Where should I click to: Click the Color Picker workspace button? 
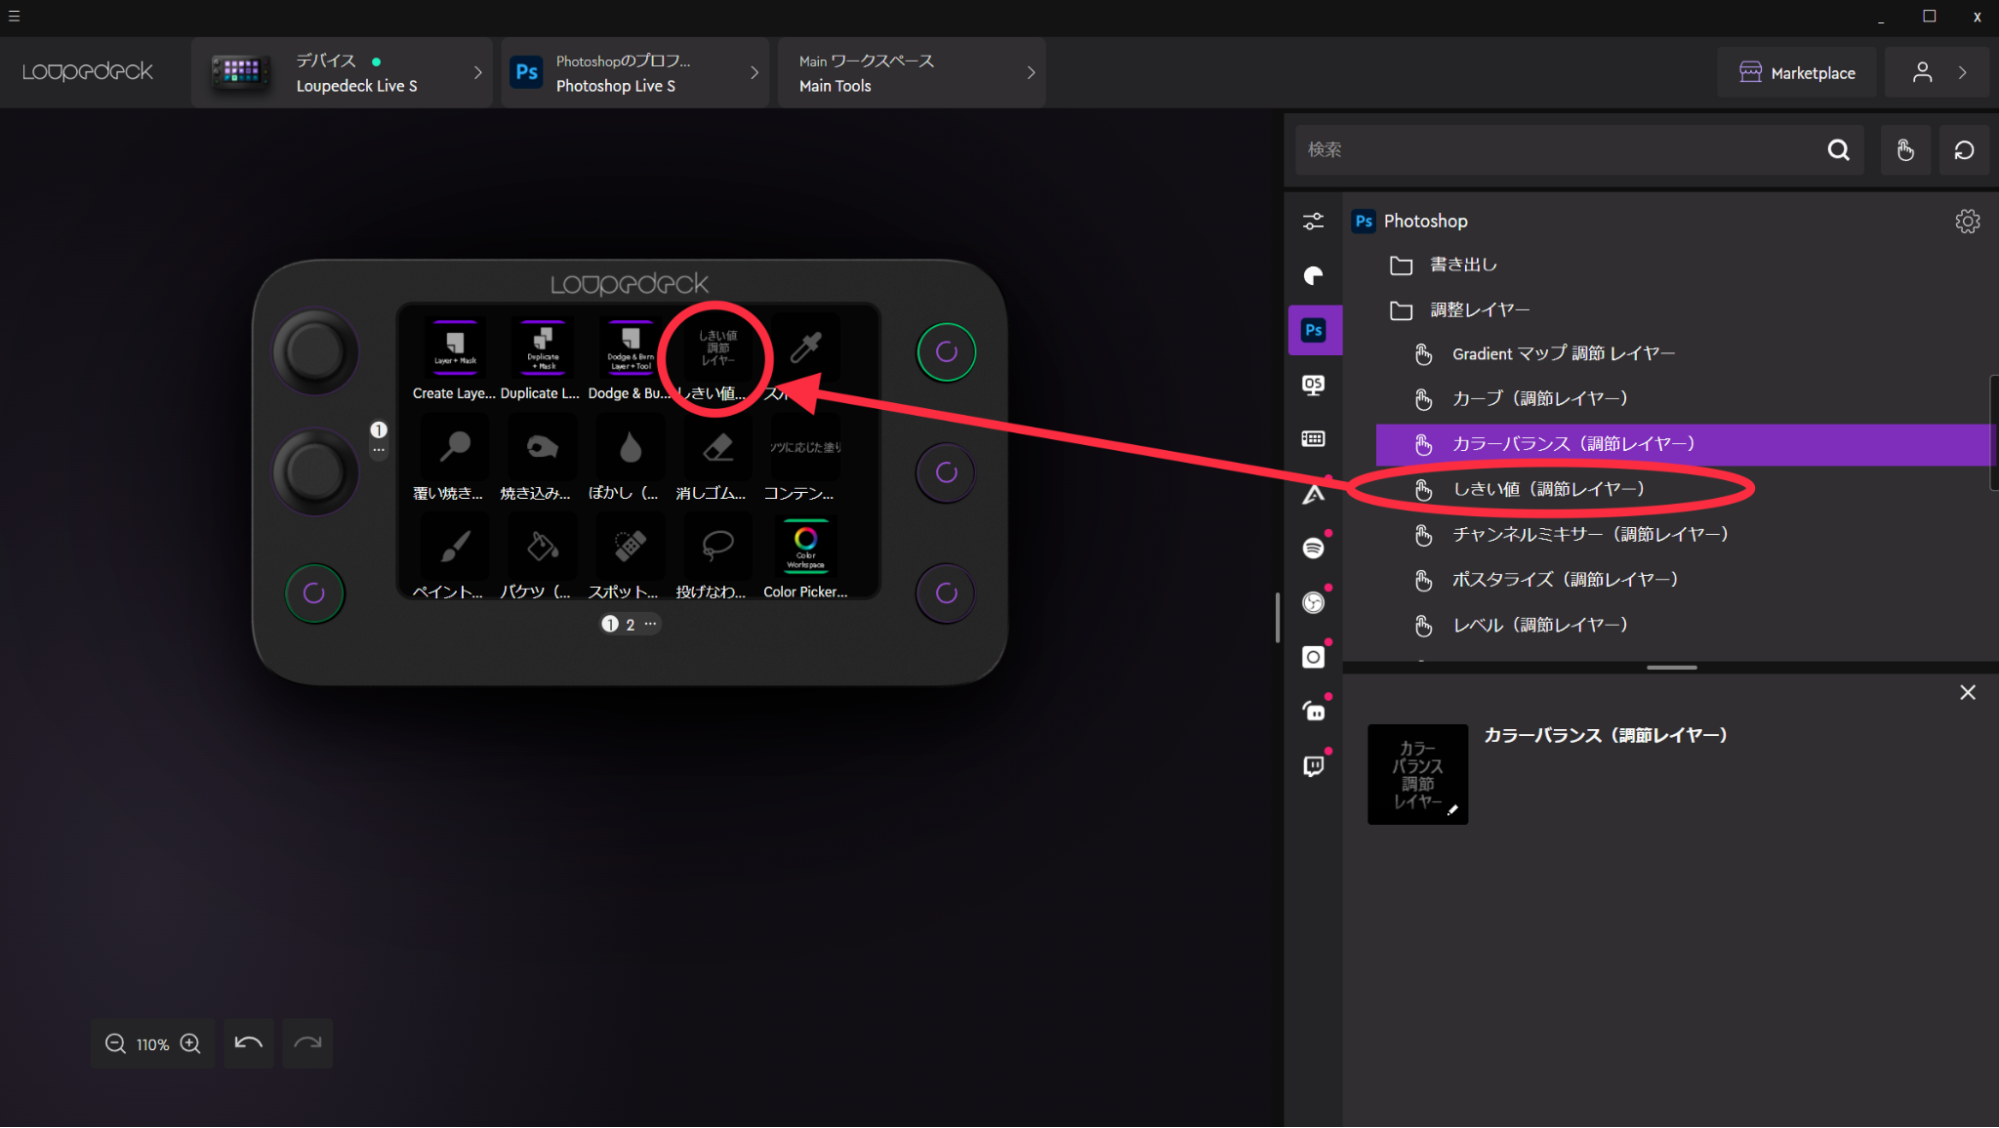pyautogui.click(x=806, y=546)
